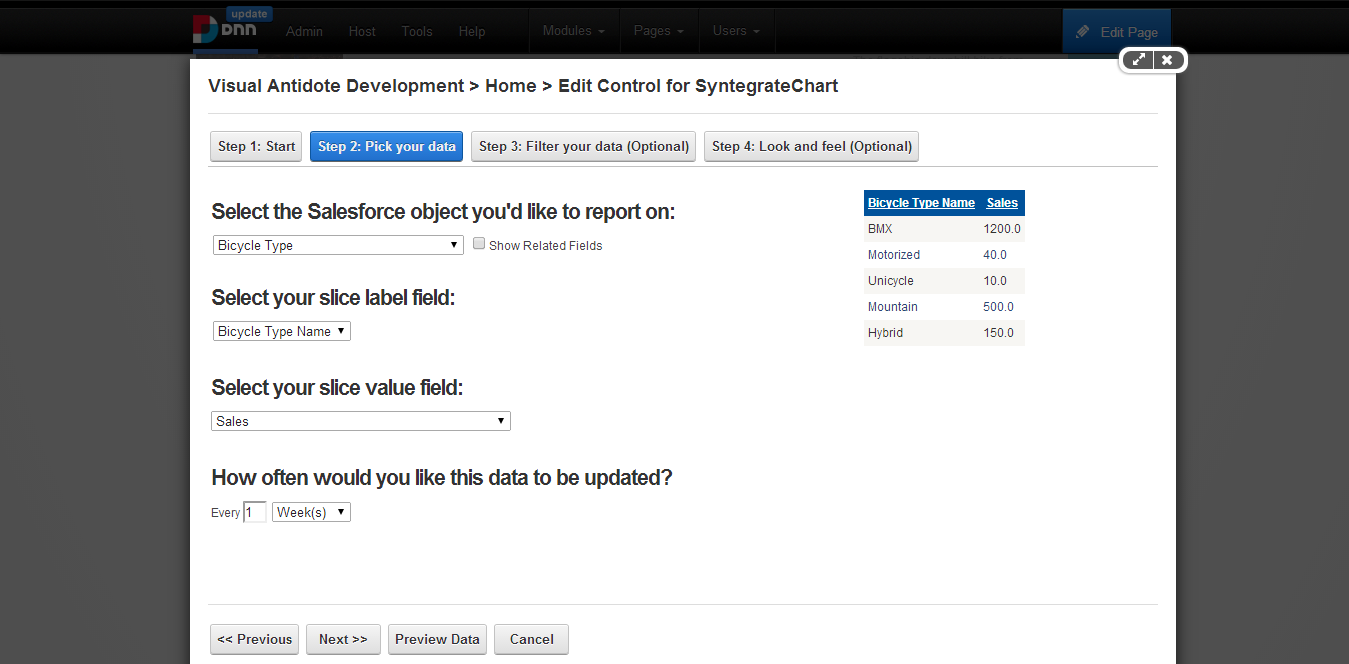Click the Motorized row name
Screen dimensions: 1349x664
[x=894, y=255]
